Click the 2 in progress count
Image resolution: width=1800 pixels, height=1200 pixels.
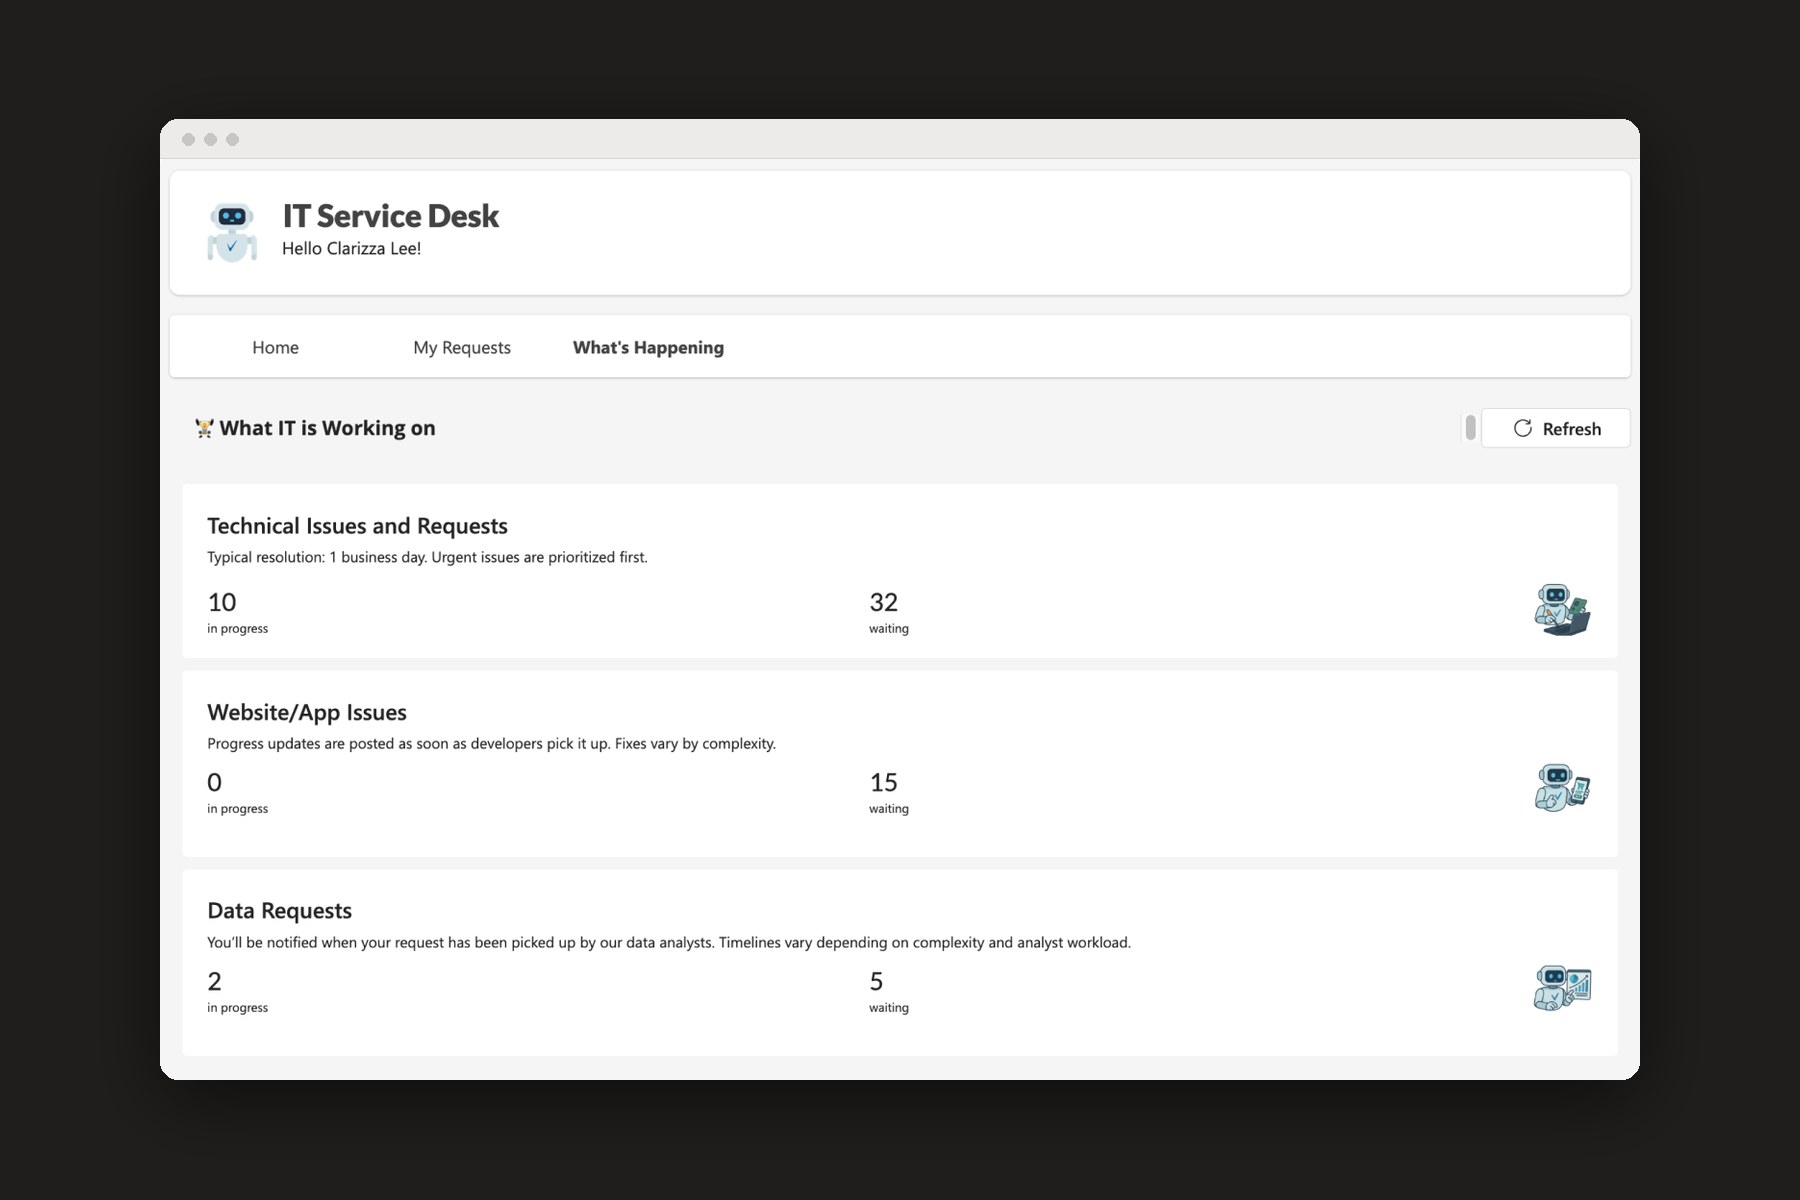click(x=214, y=981)
